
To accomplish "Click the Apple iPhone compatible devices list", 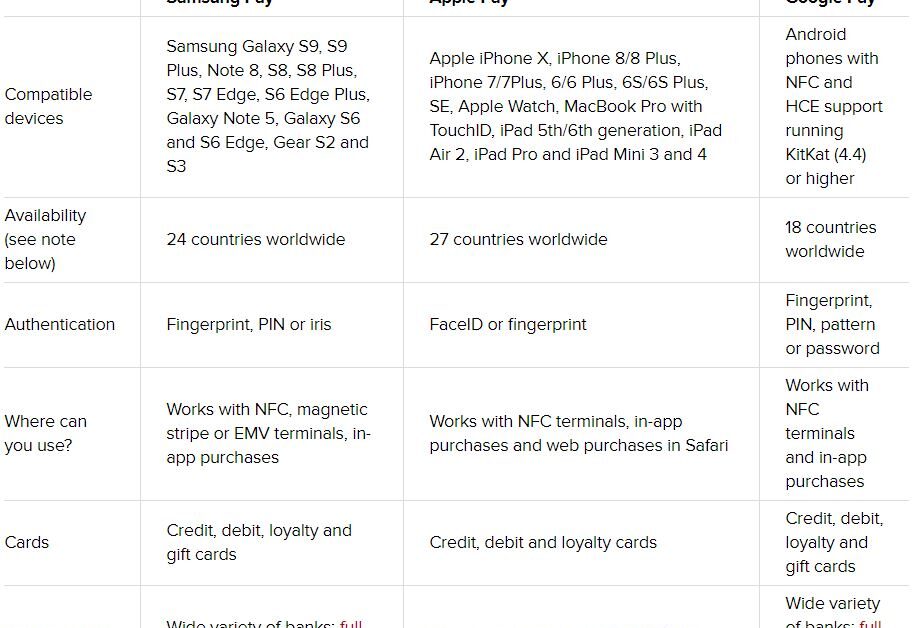I will [575, 106].
